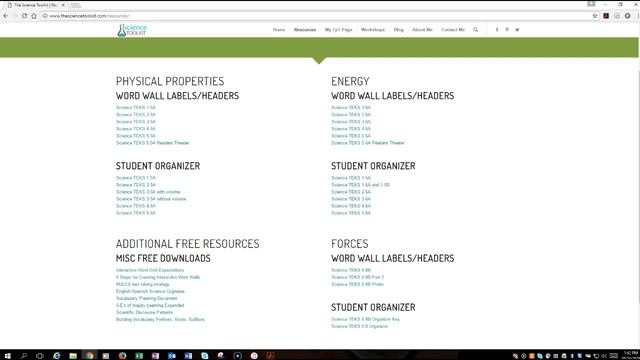This screenshot has height=360, width=640.
Task: Open 5-E's of Inquiry Learning Expanded
Action: tap(150, 305)
